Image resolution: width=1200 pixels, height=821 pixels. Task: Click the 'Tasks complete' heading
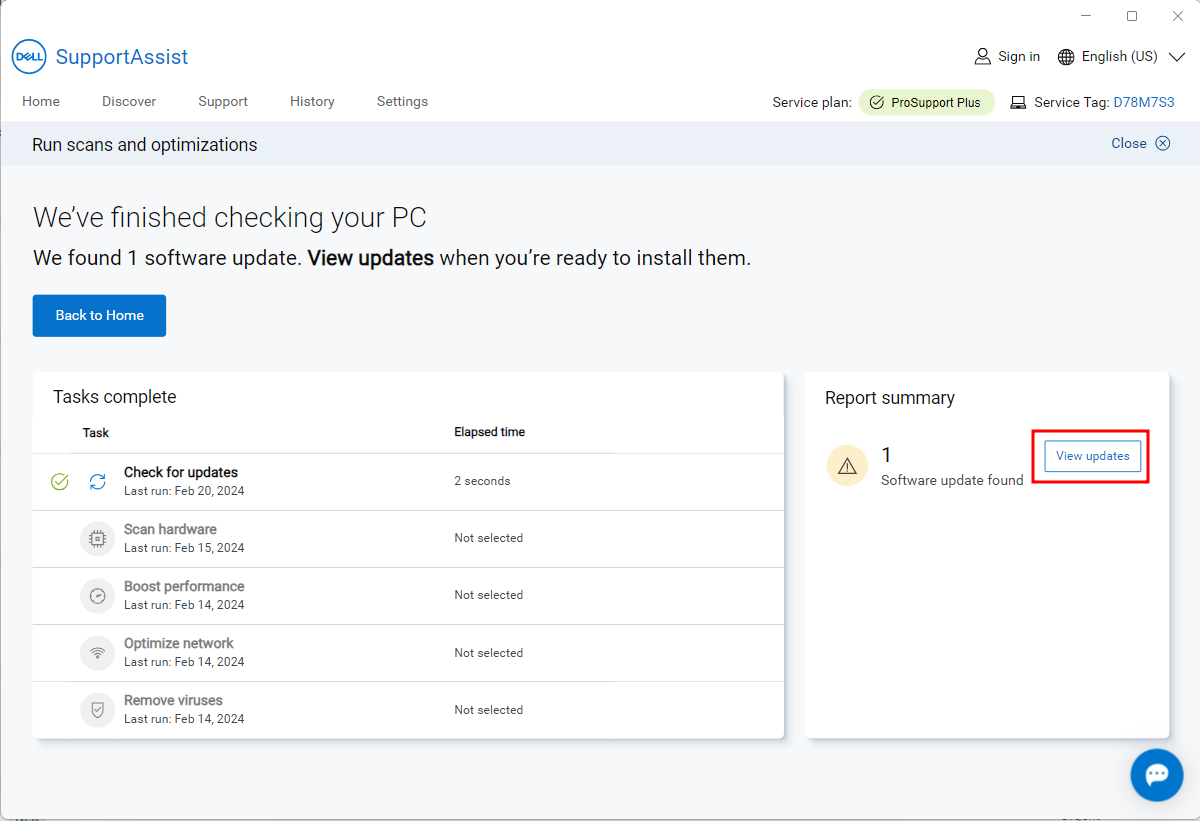click(x=115, y=397)
